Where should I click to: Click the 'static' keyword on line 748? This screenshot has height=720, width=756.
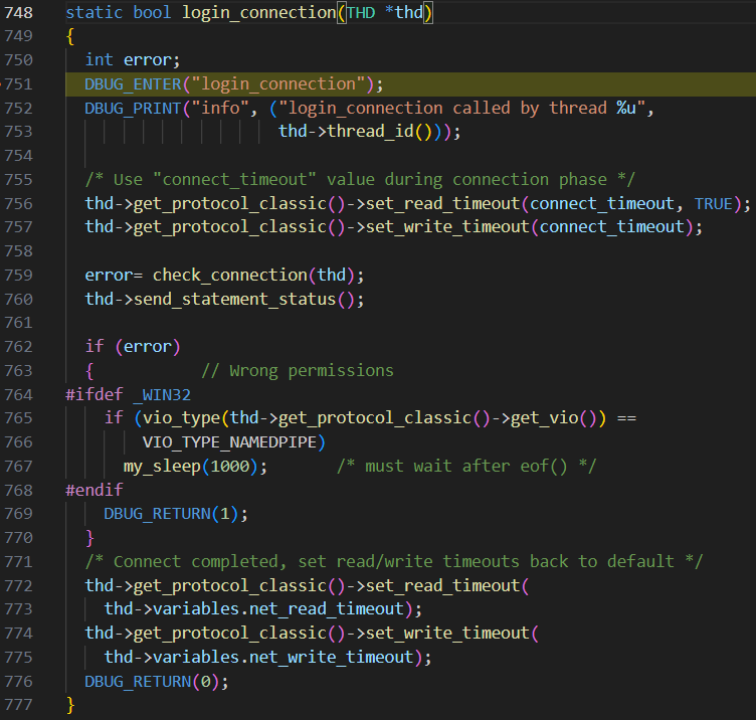click(x=94, y=13)
